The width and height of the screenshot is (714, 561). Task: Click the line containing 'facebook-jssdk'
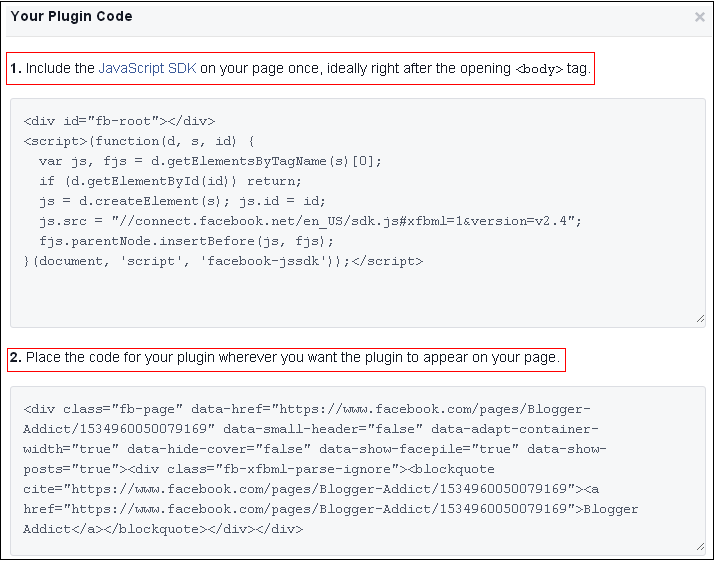pos(222,261)
